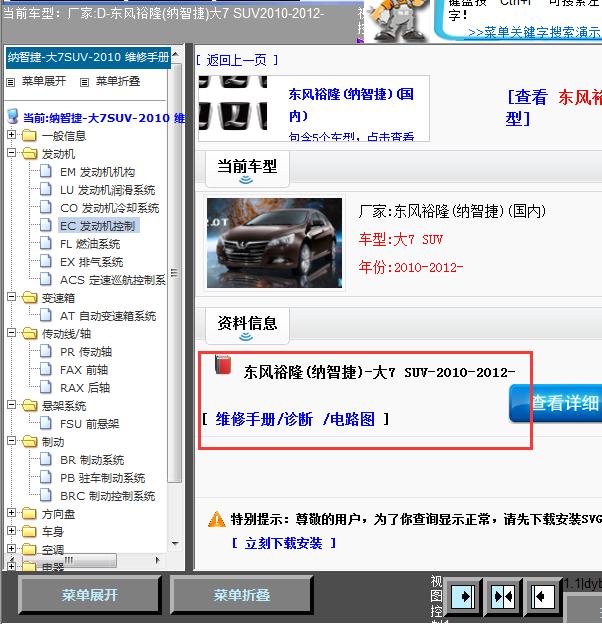Open the 菜单关键字搜索演示 link
Screen dimensions: 602x624
coord(534,32)
